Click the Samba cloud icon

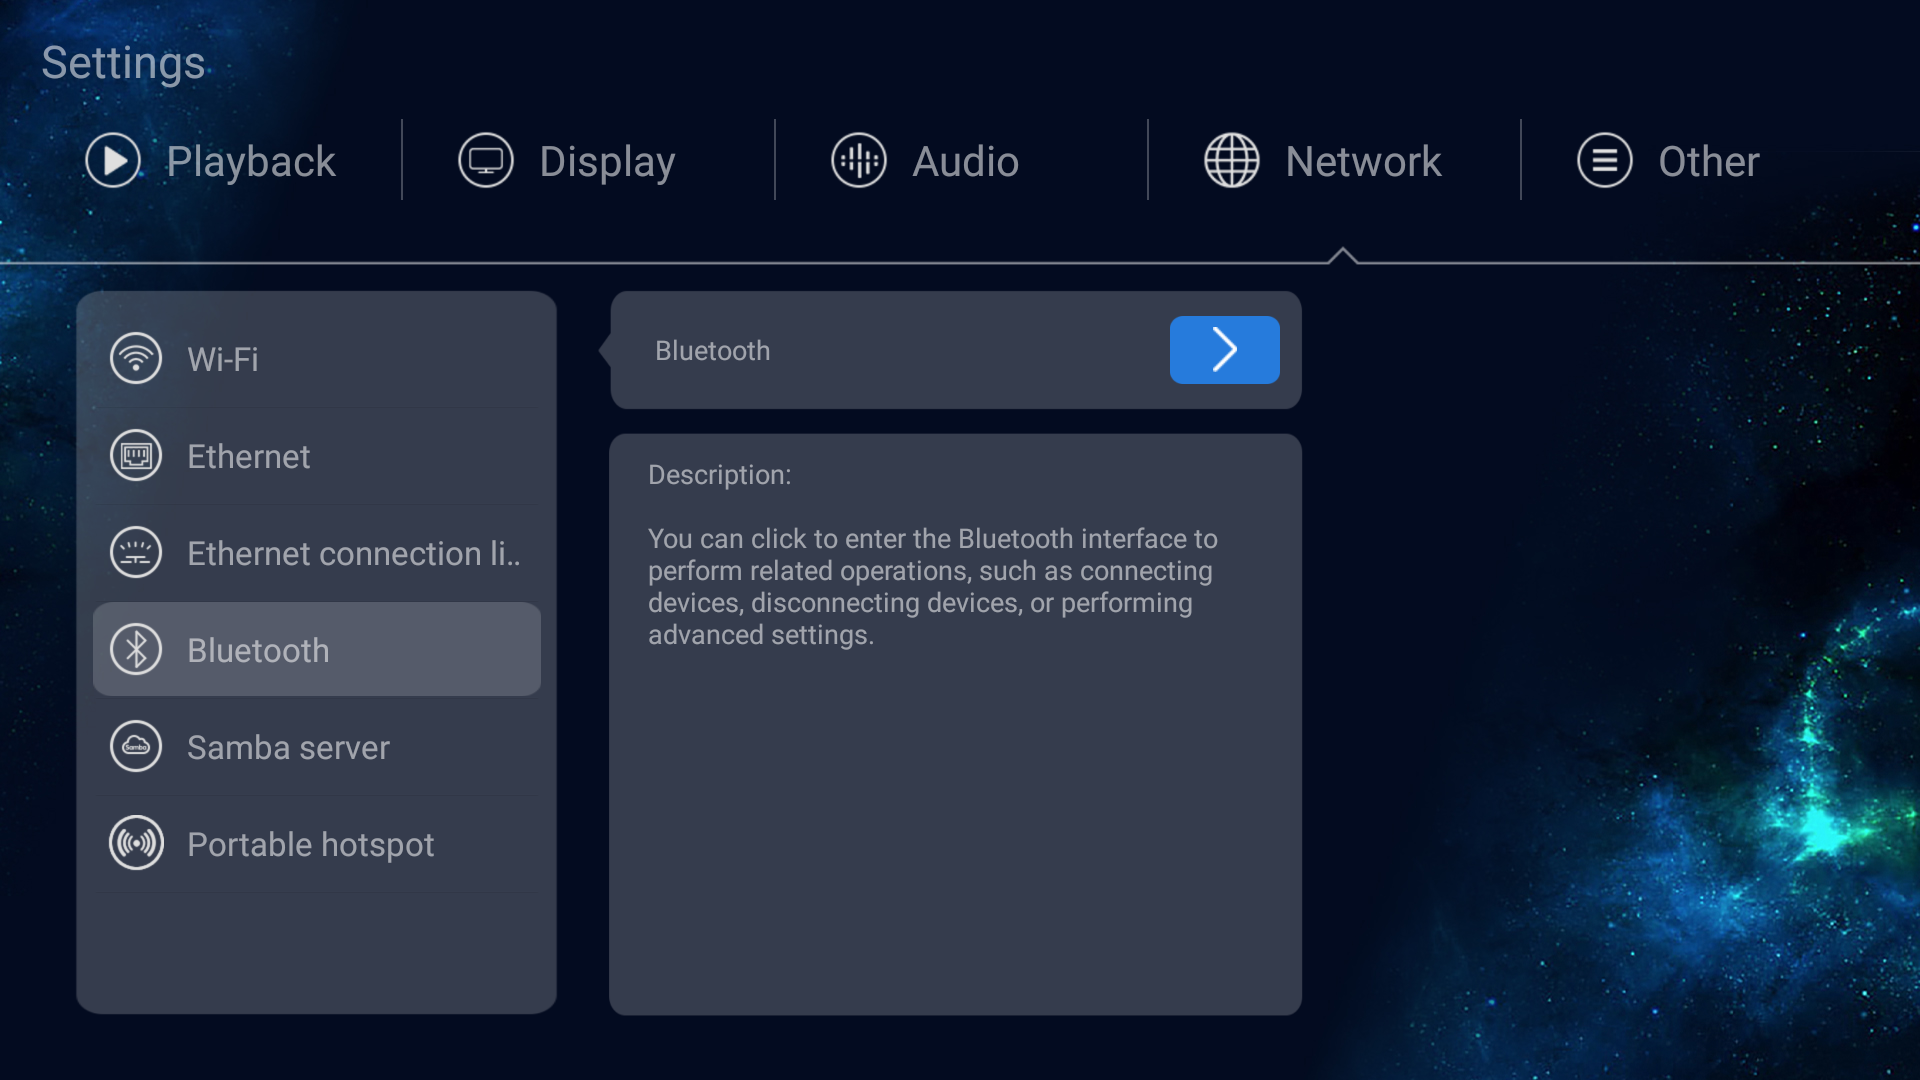[x=136, y=746]
